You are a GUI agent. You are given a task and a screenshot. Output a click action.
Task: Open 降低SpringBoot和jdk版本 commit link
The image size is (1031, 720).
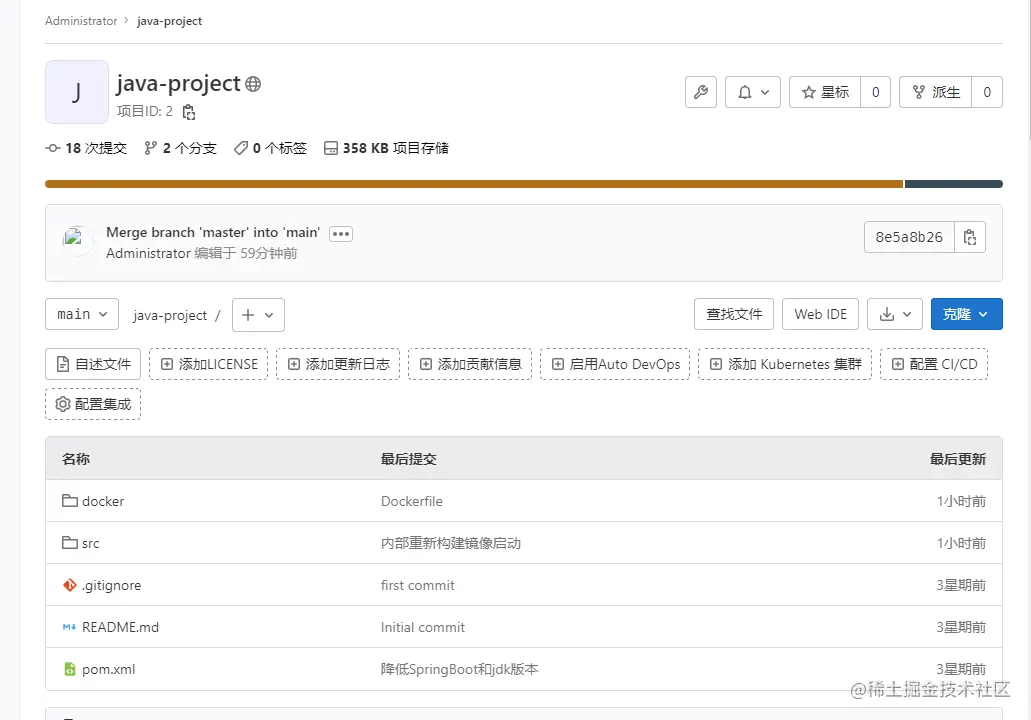(460, 669)
